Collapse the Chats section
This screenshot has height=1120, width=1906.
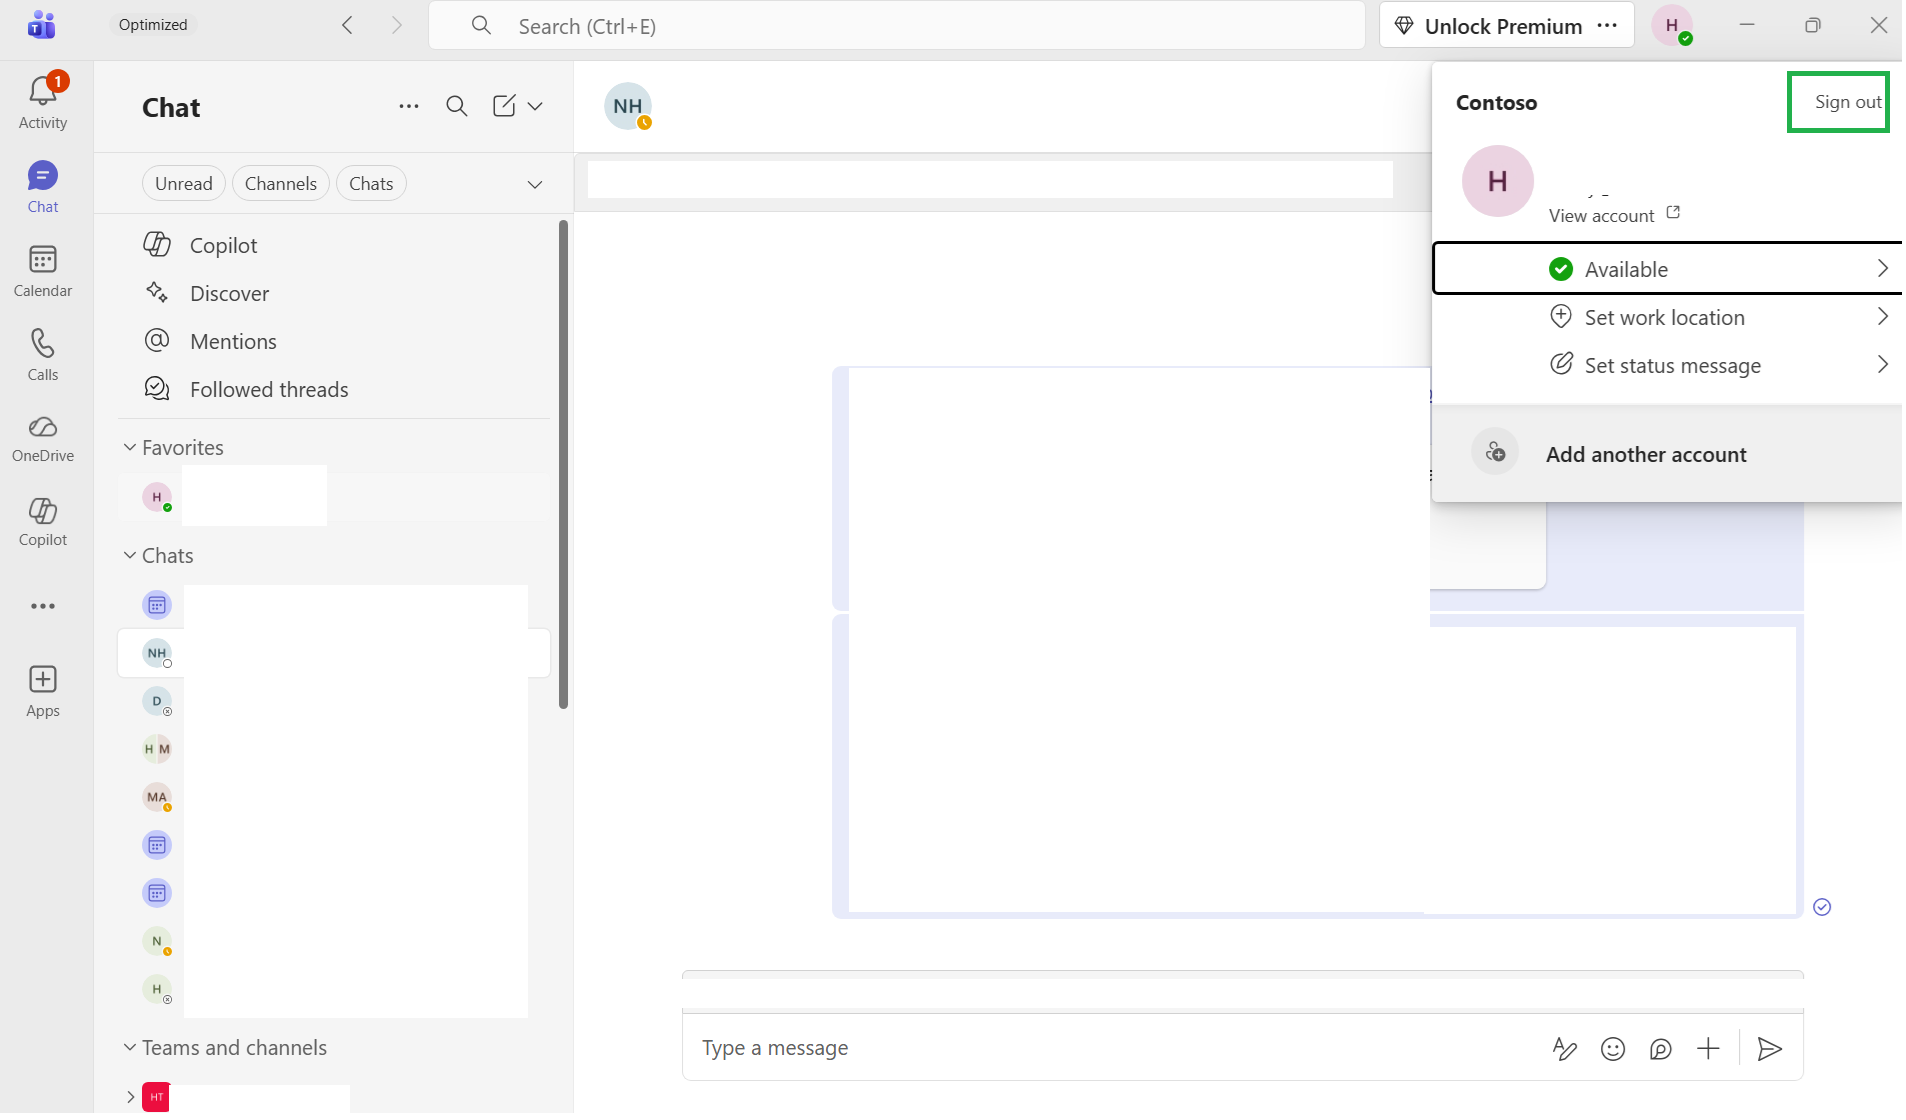coord(129,555)
